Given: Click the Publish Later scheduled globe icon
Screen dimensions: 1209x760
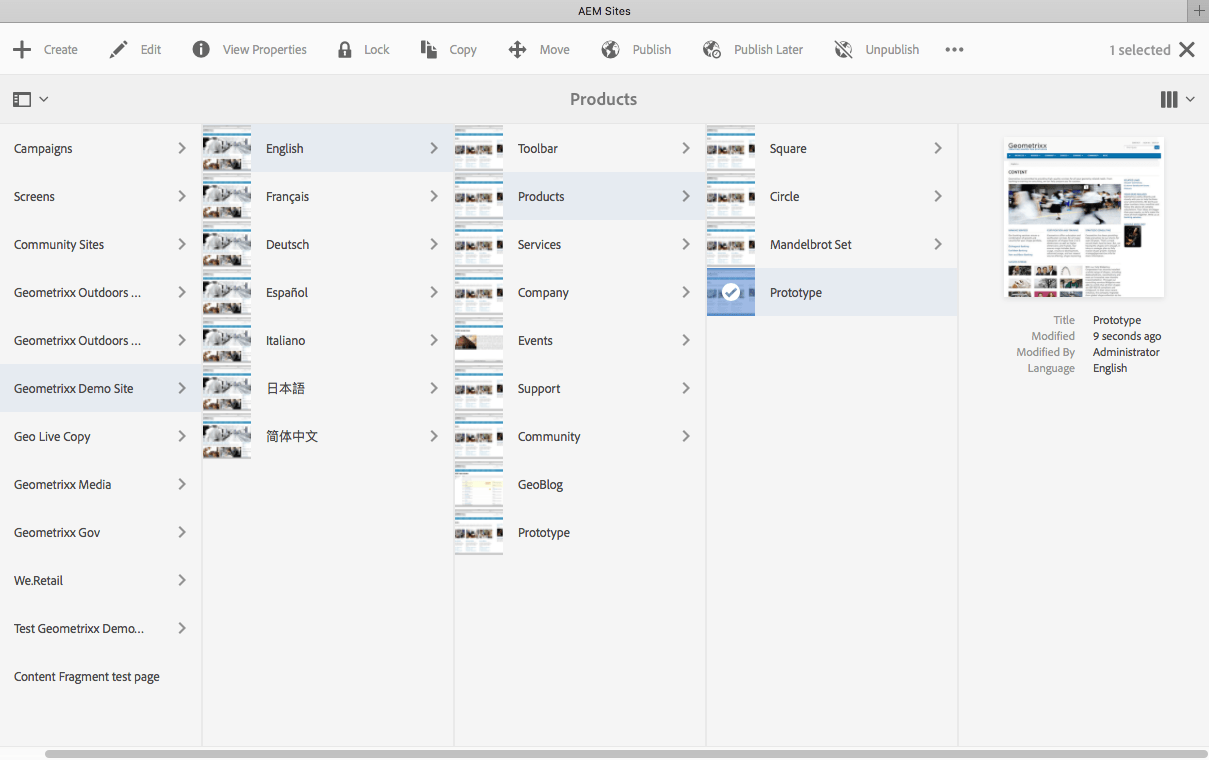Looking at the screenshot, I should [x=712, y=50].
